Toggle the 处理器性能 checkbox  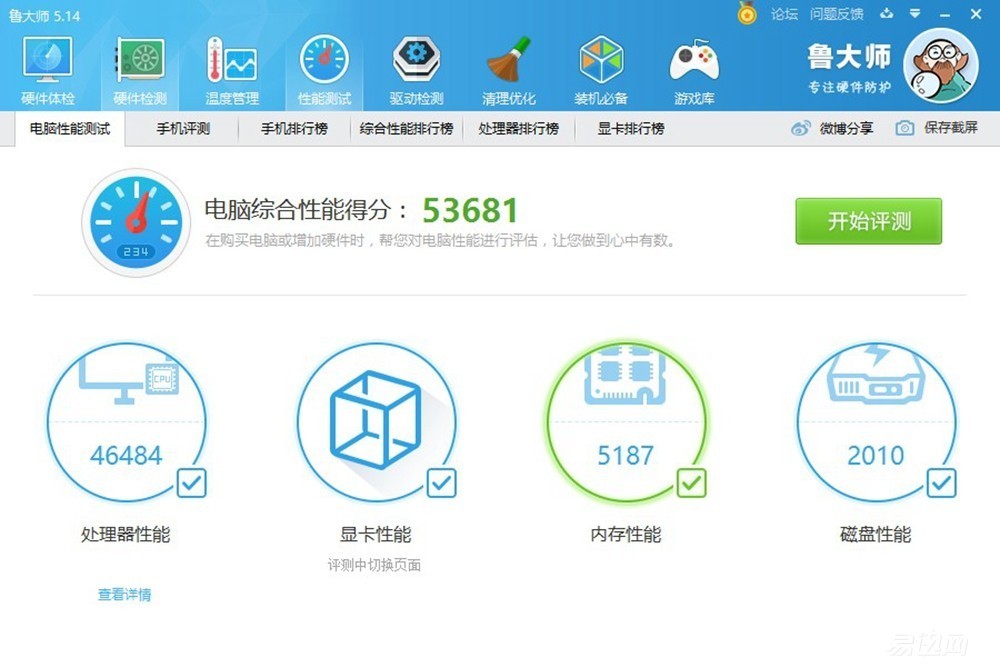click(x=191, y=483)
